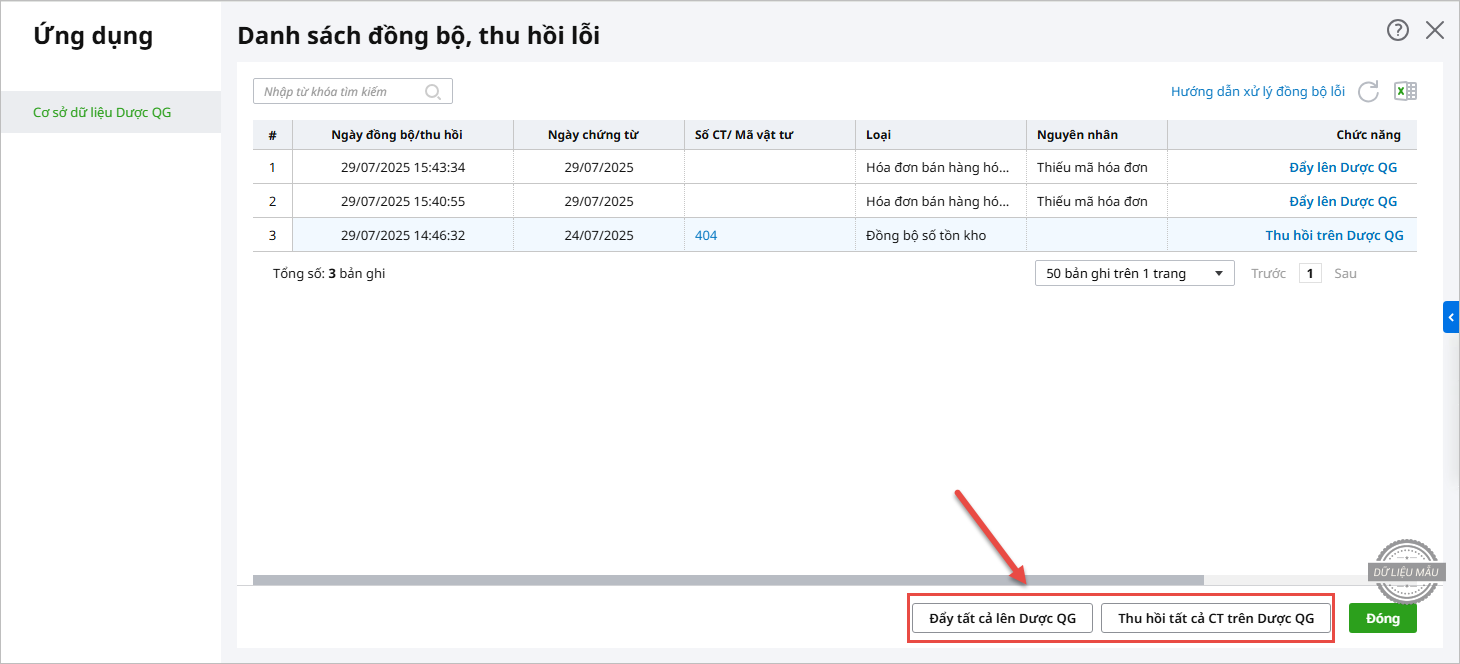Click the green Đóng button
1460x664 pixels.
pos(1383,618)
